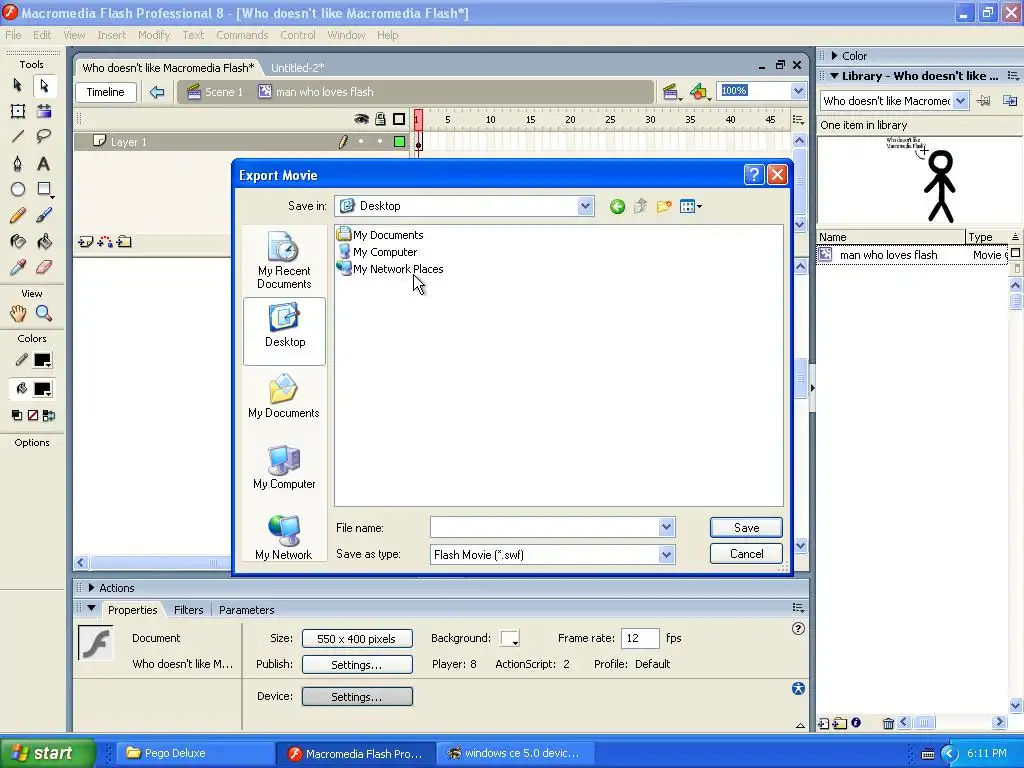Click the Timeline toggle button
The height and width of the screenshot is (768, 1024).
pyautogui.click(x=106, y=92)
